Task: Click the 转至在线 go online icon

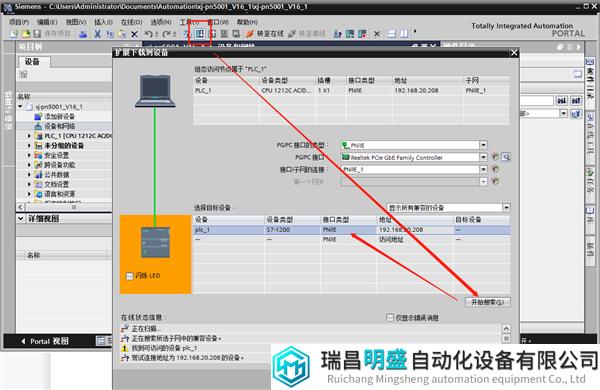Action: (x=250, y=34)
